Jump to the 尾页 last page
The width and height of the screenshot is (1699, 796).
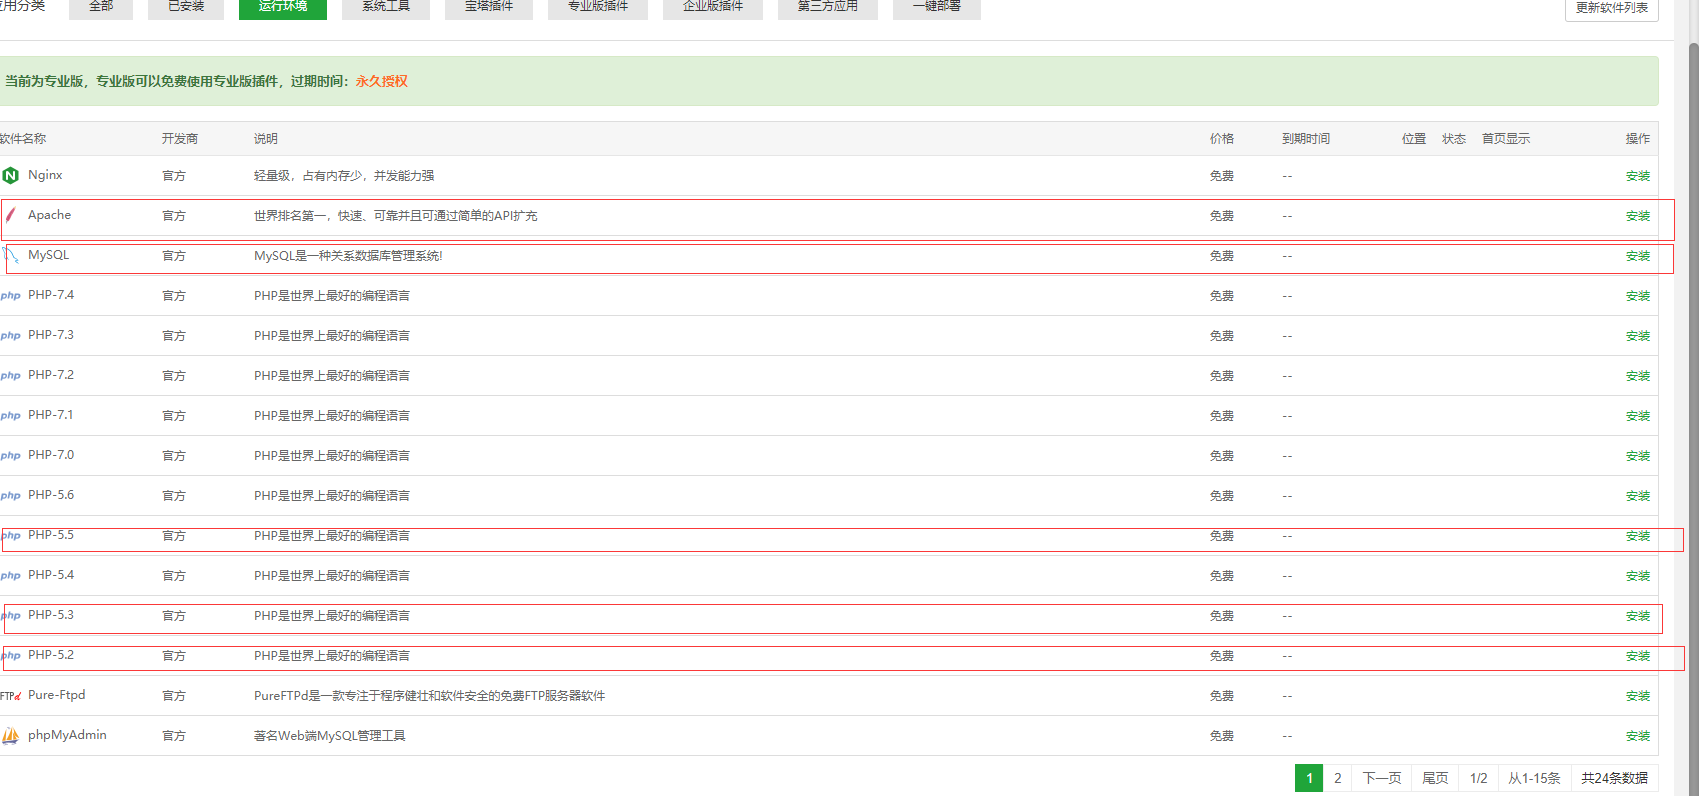[1435, 778]
